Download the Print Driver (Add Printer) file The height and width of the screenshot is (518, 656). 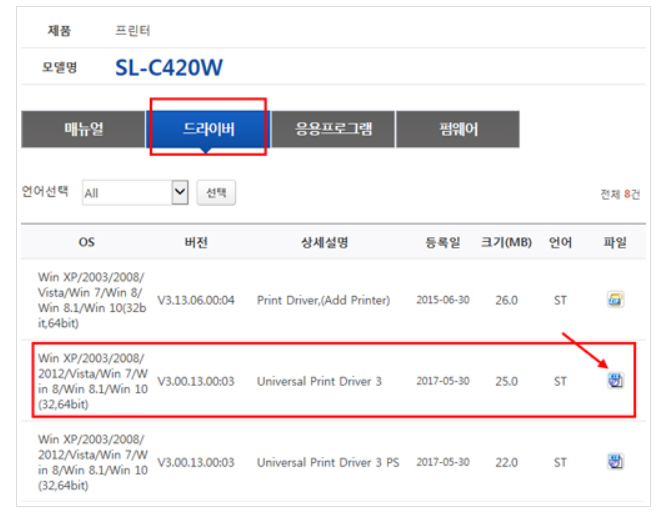click(615, 300)
